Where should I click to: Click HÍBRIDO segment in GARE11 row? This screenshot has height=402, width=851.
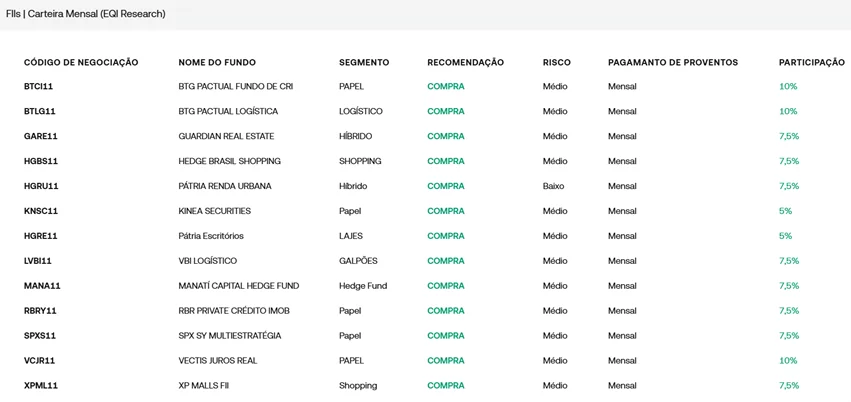pyautogui.click(x=355, y=136)
